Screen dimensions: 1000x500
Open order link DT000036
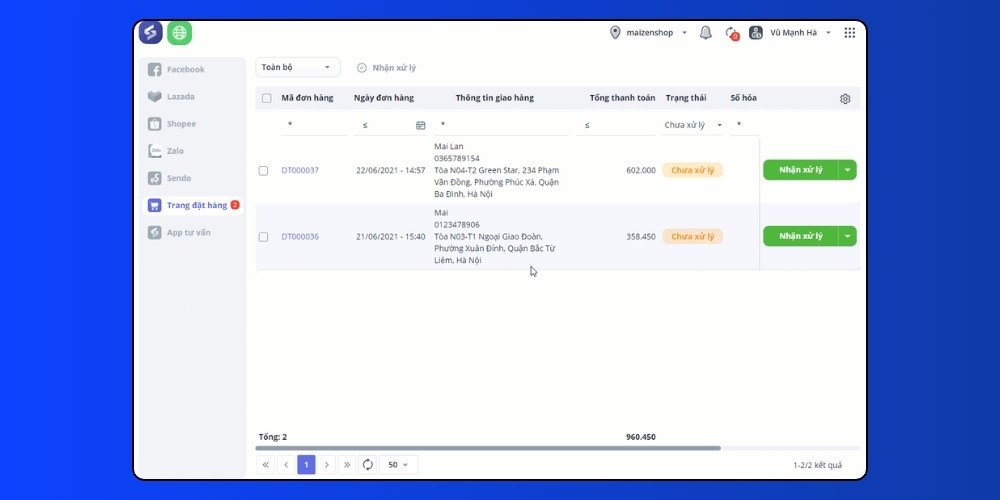pos(300,237)
